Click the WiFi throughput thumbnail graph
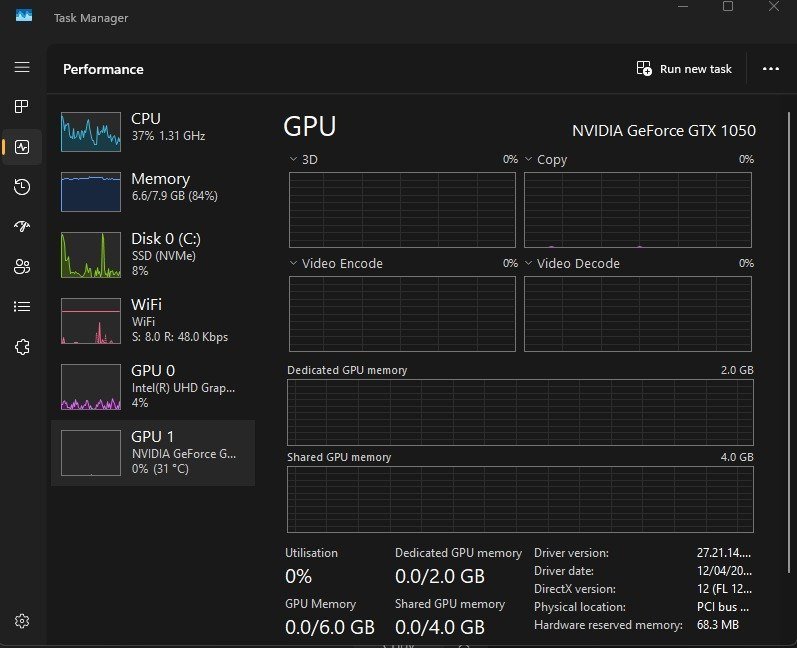This screenshot has width=797, height=648. (91, 321)
